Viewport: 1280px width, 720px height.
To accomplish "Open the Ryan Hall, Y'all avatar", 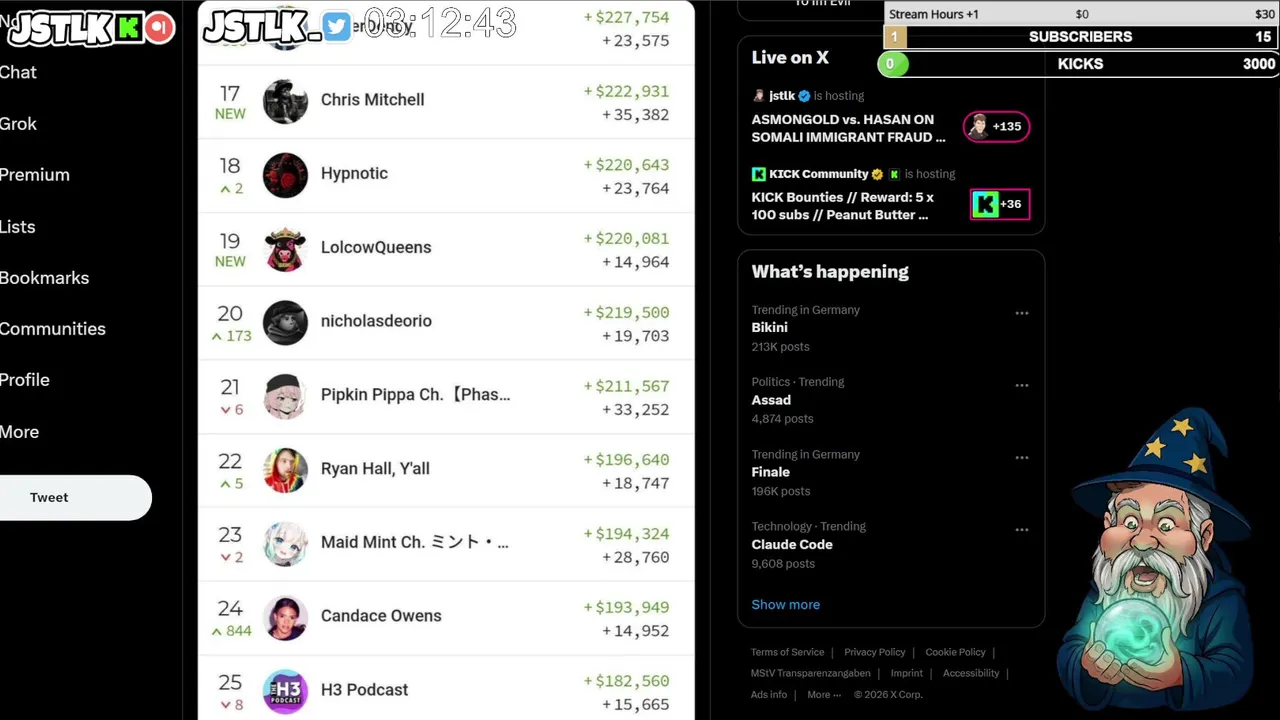I will pos(285,469).
